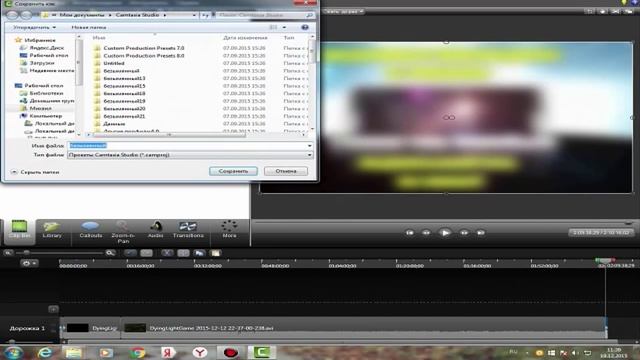Screen dimensions: 640x360
Task: Click the timeline zoom in magnifier
Action: pos(110,253)
